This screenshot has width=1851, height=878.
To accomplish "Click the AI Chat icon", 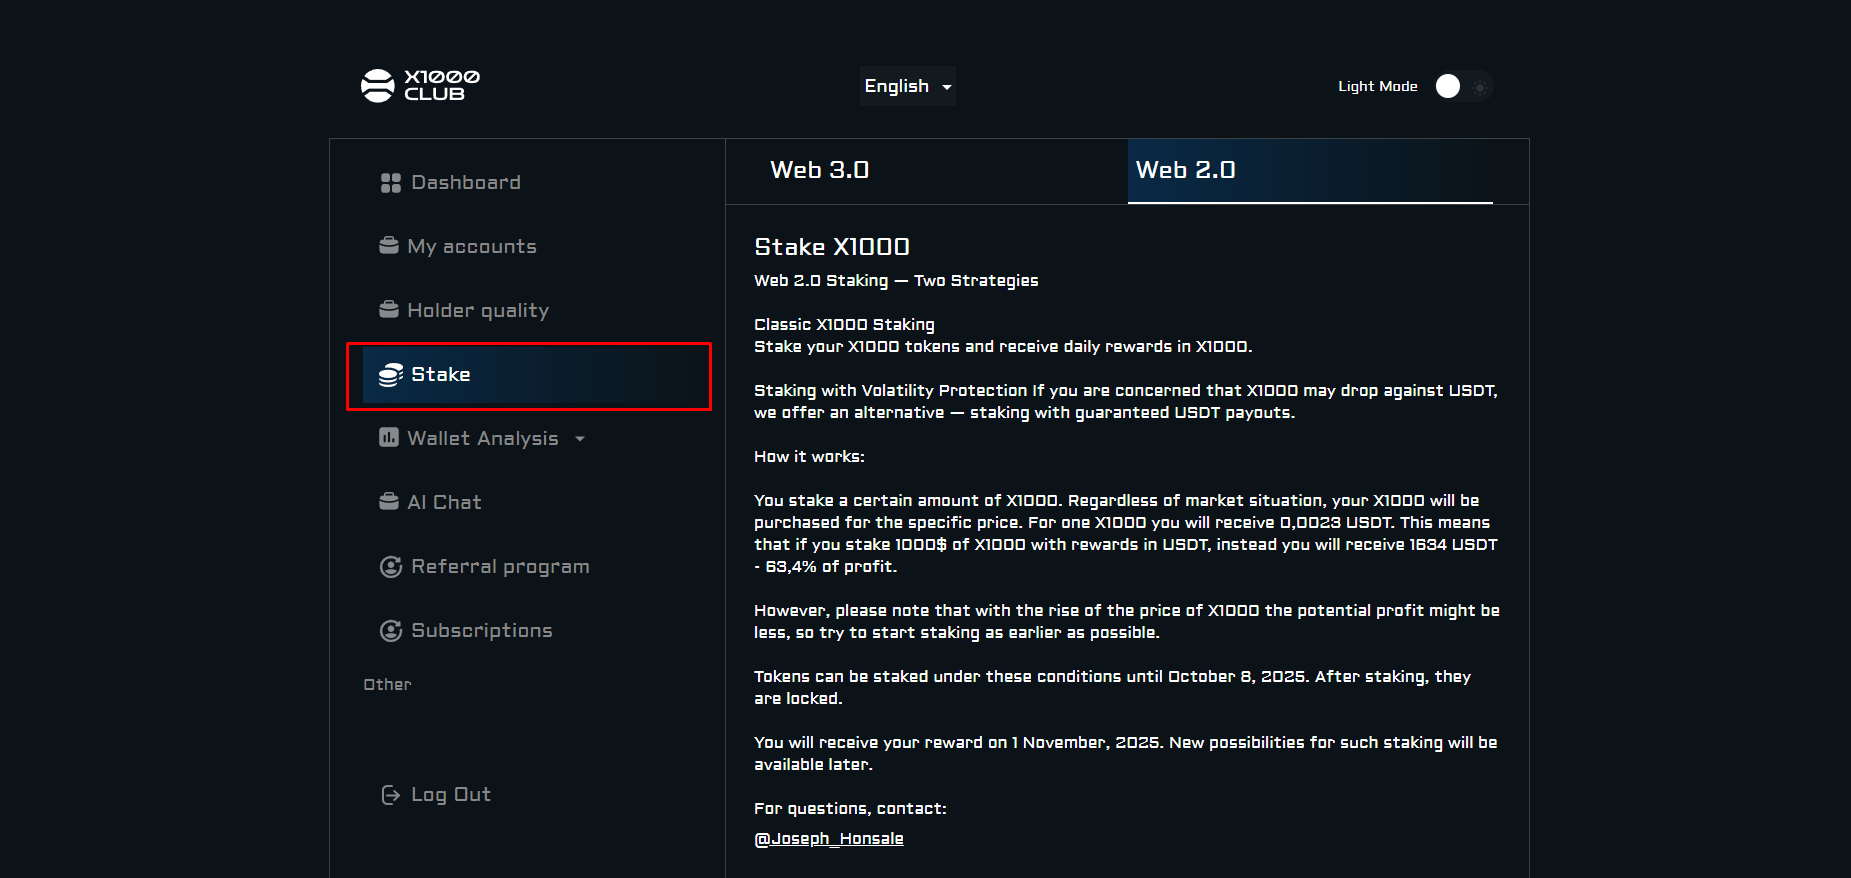I will point(388,502).
